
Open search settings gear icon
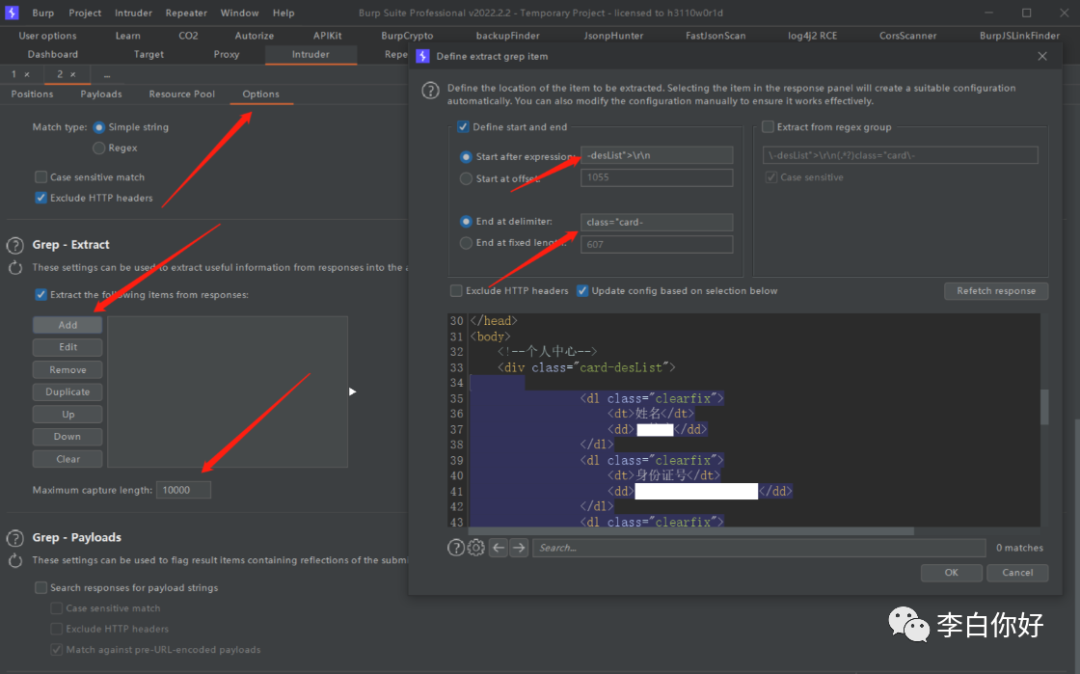pyautogui.click(x=476, y=547)
